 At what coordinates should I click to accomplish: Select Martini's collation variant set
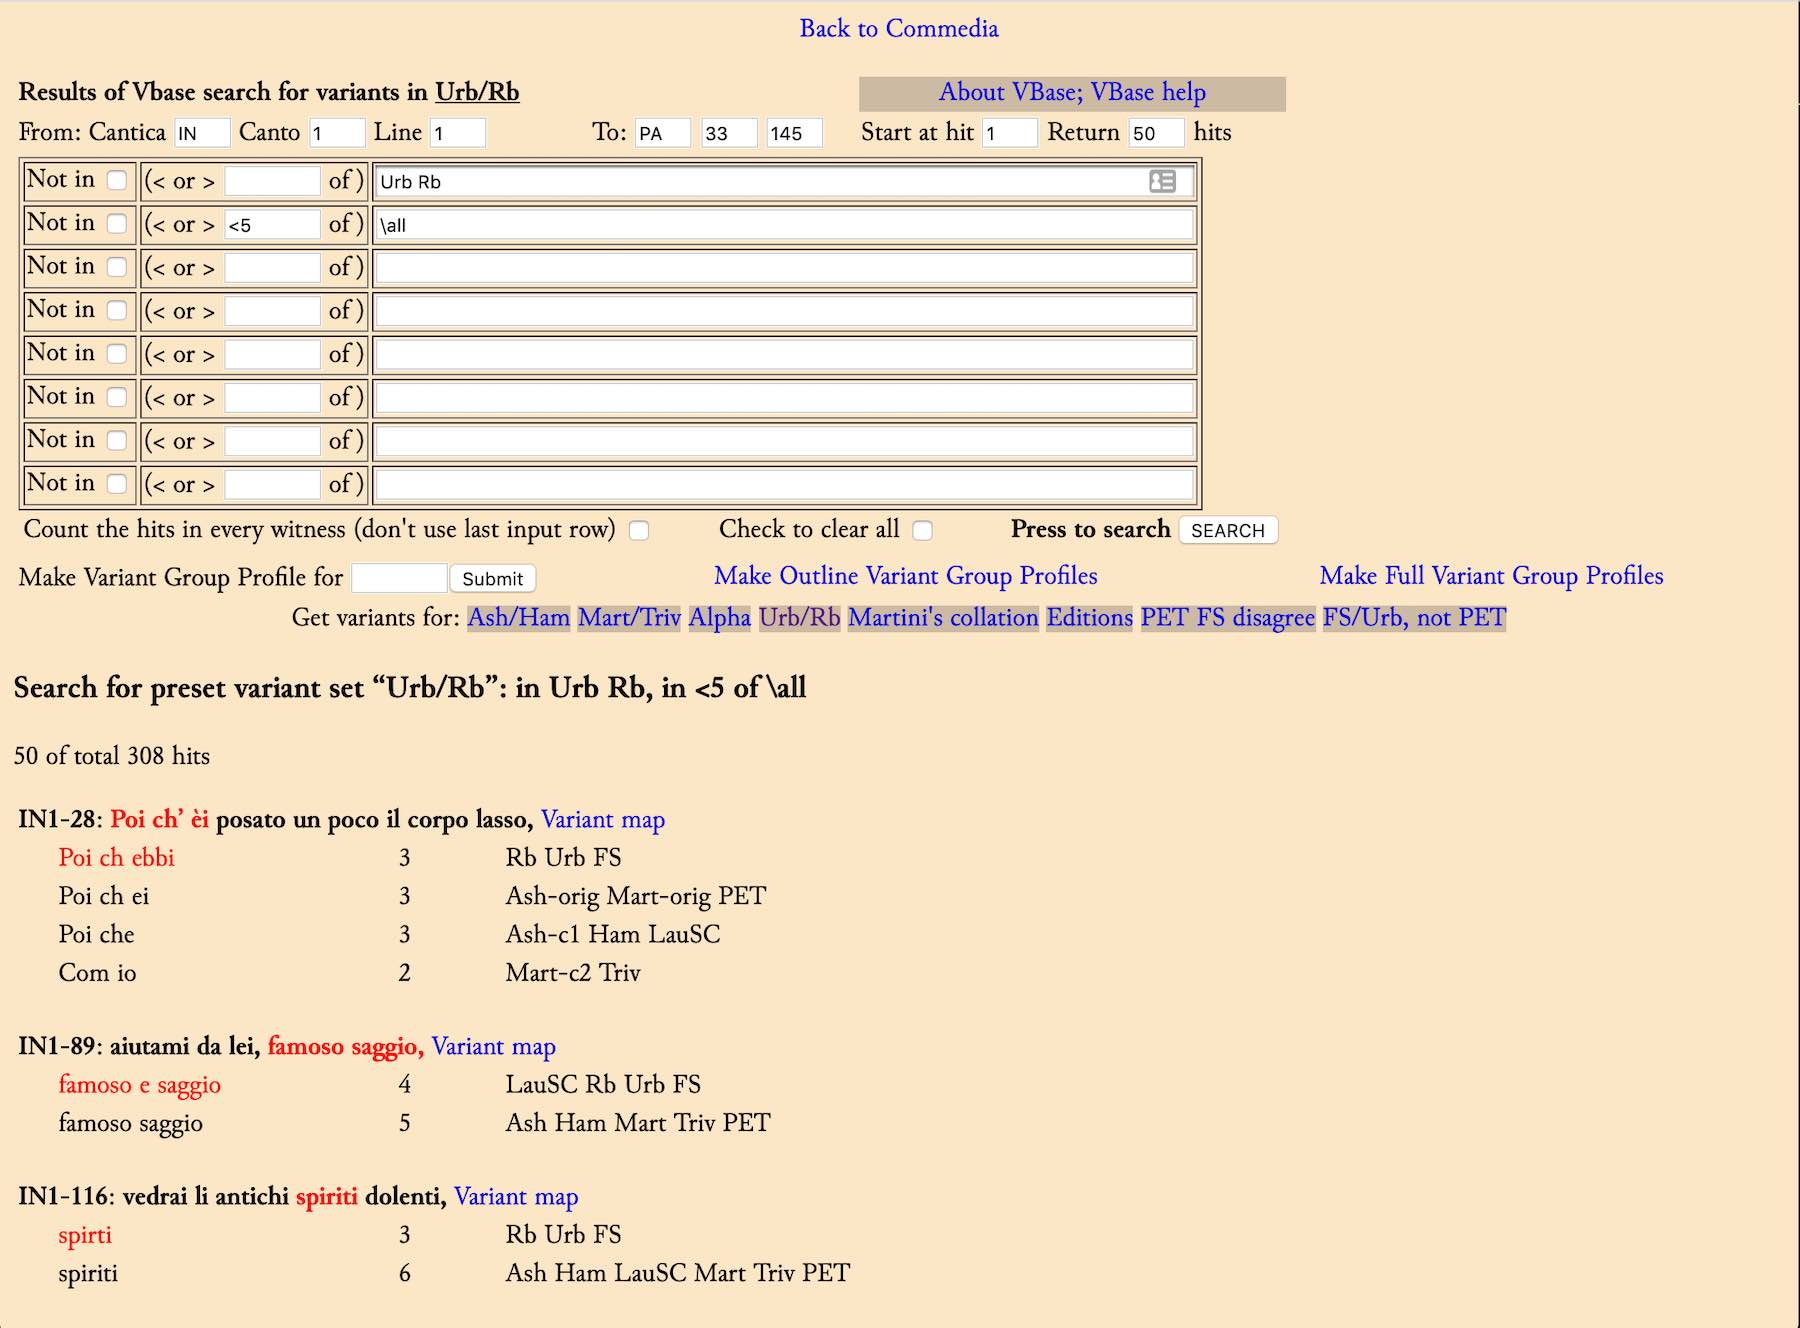tap(943, 618)
